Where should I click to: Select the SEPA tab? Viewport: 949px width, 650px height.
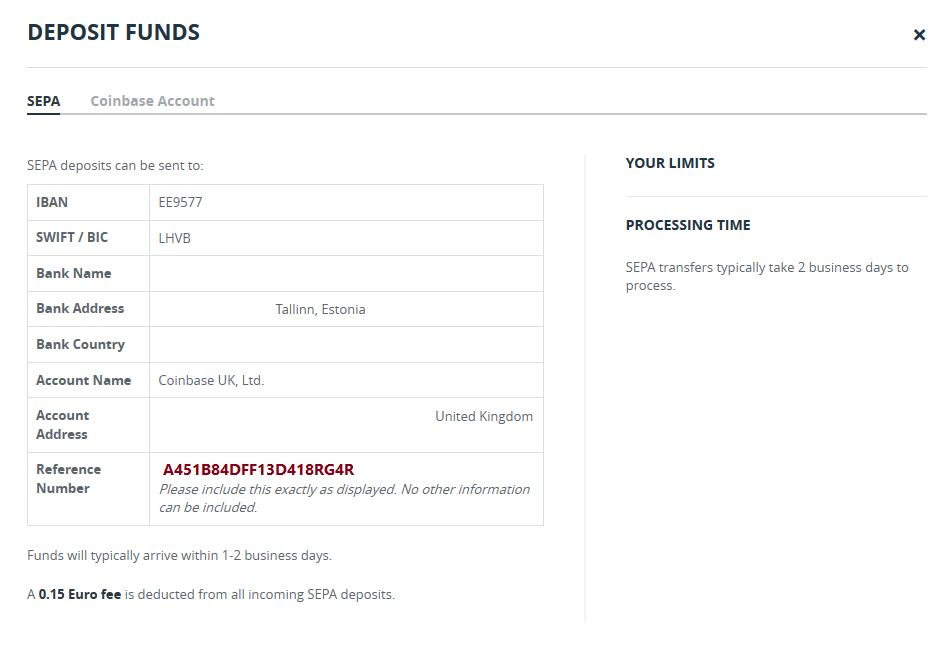(43, 101)
